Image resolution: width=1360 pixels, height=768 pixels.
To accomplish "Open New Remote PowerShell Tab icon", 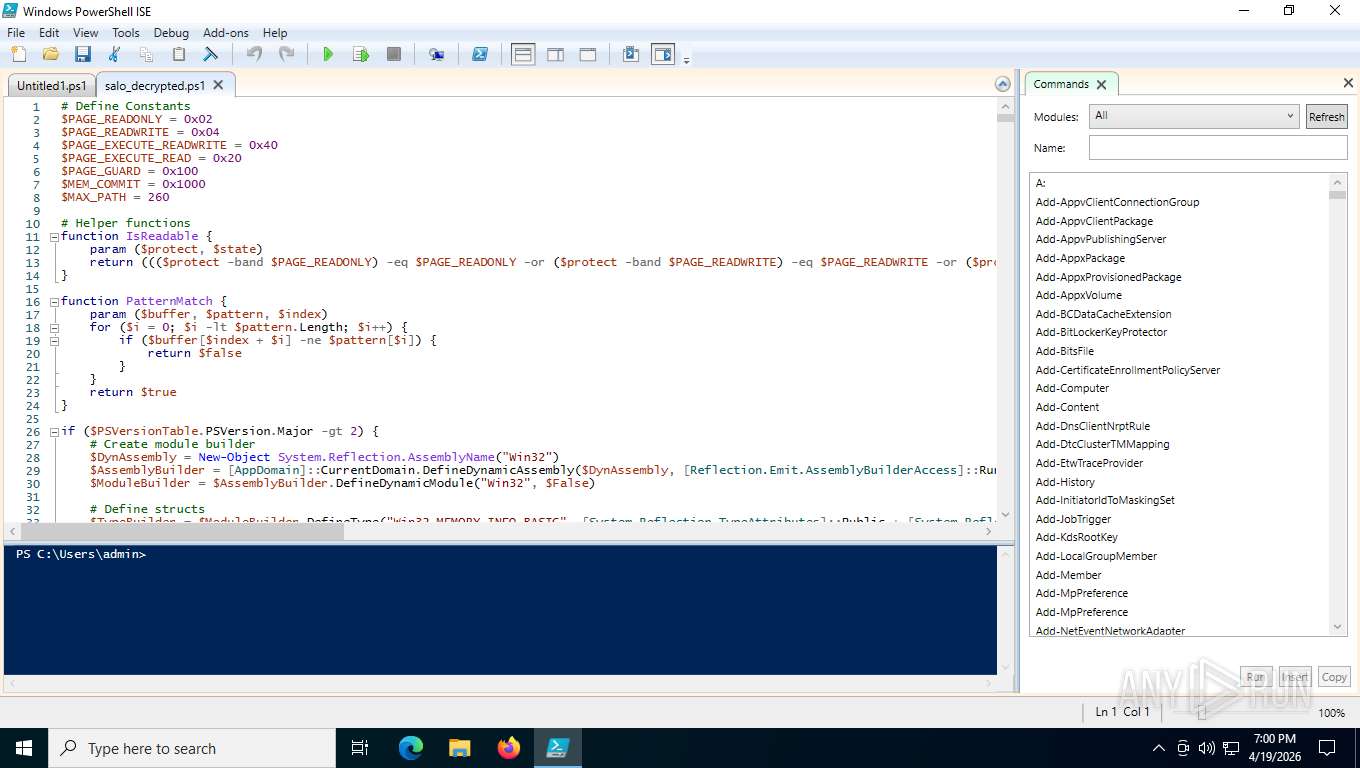I will pos(437,54).
